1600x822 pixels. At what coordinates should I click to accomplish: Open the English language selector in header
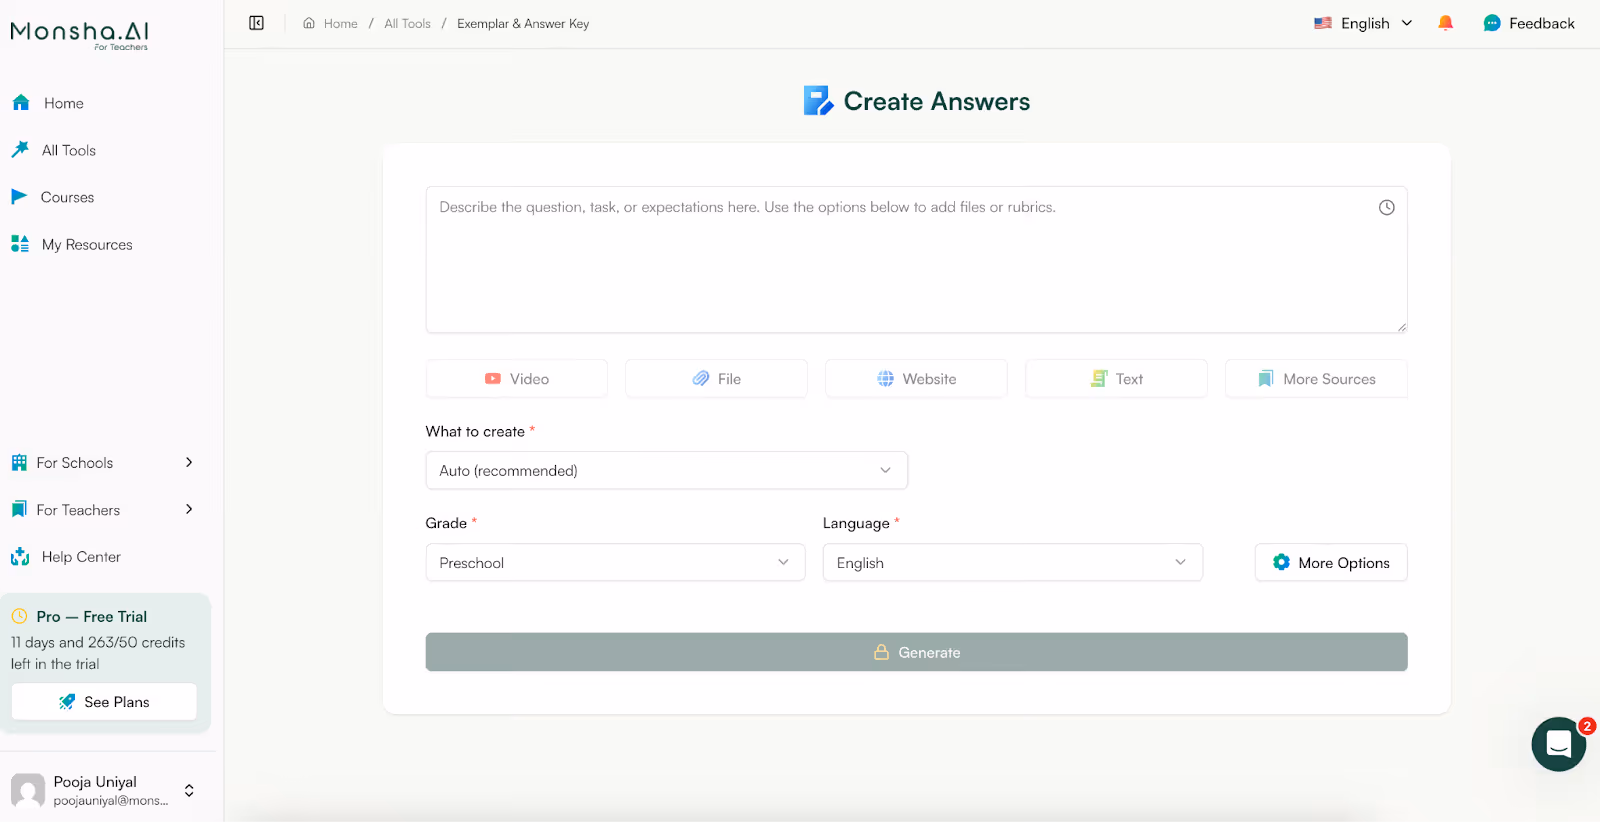(x=1364, y=23)
